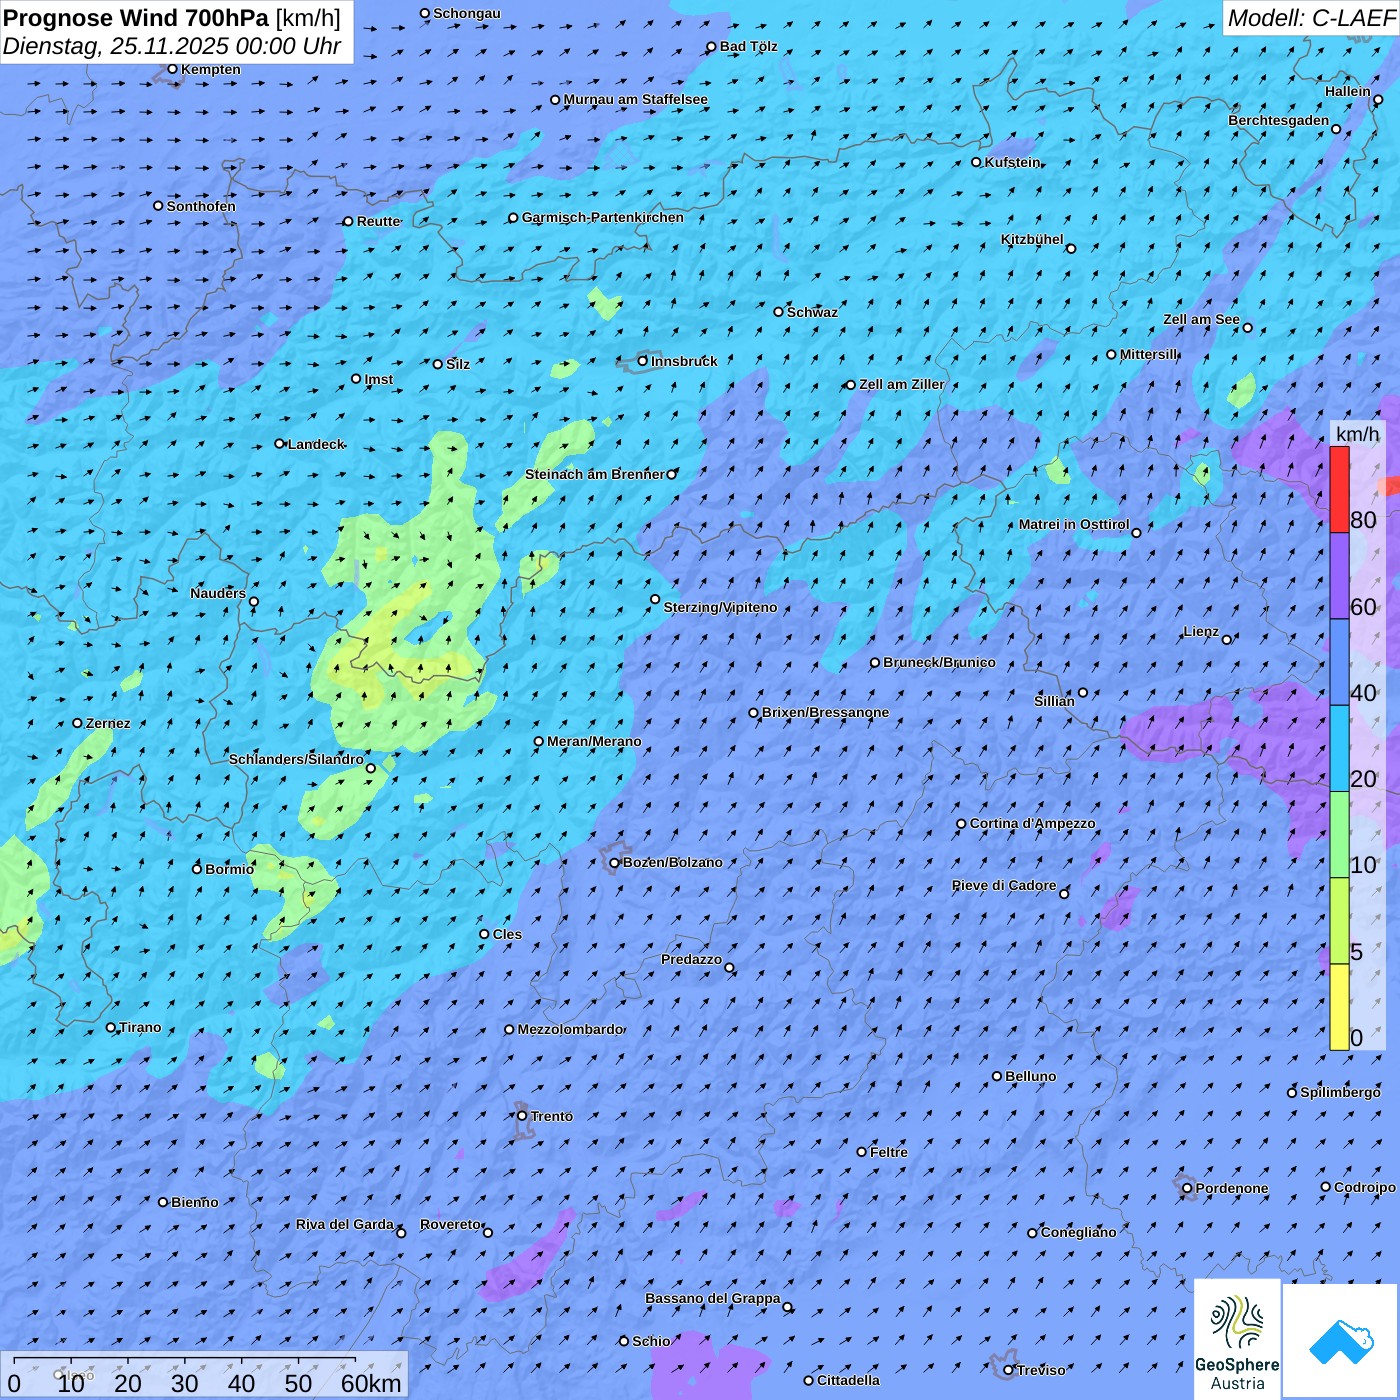
Task: Click the 'Sterzing/Vipiteno' label
Action: (x=720, y=607)
